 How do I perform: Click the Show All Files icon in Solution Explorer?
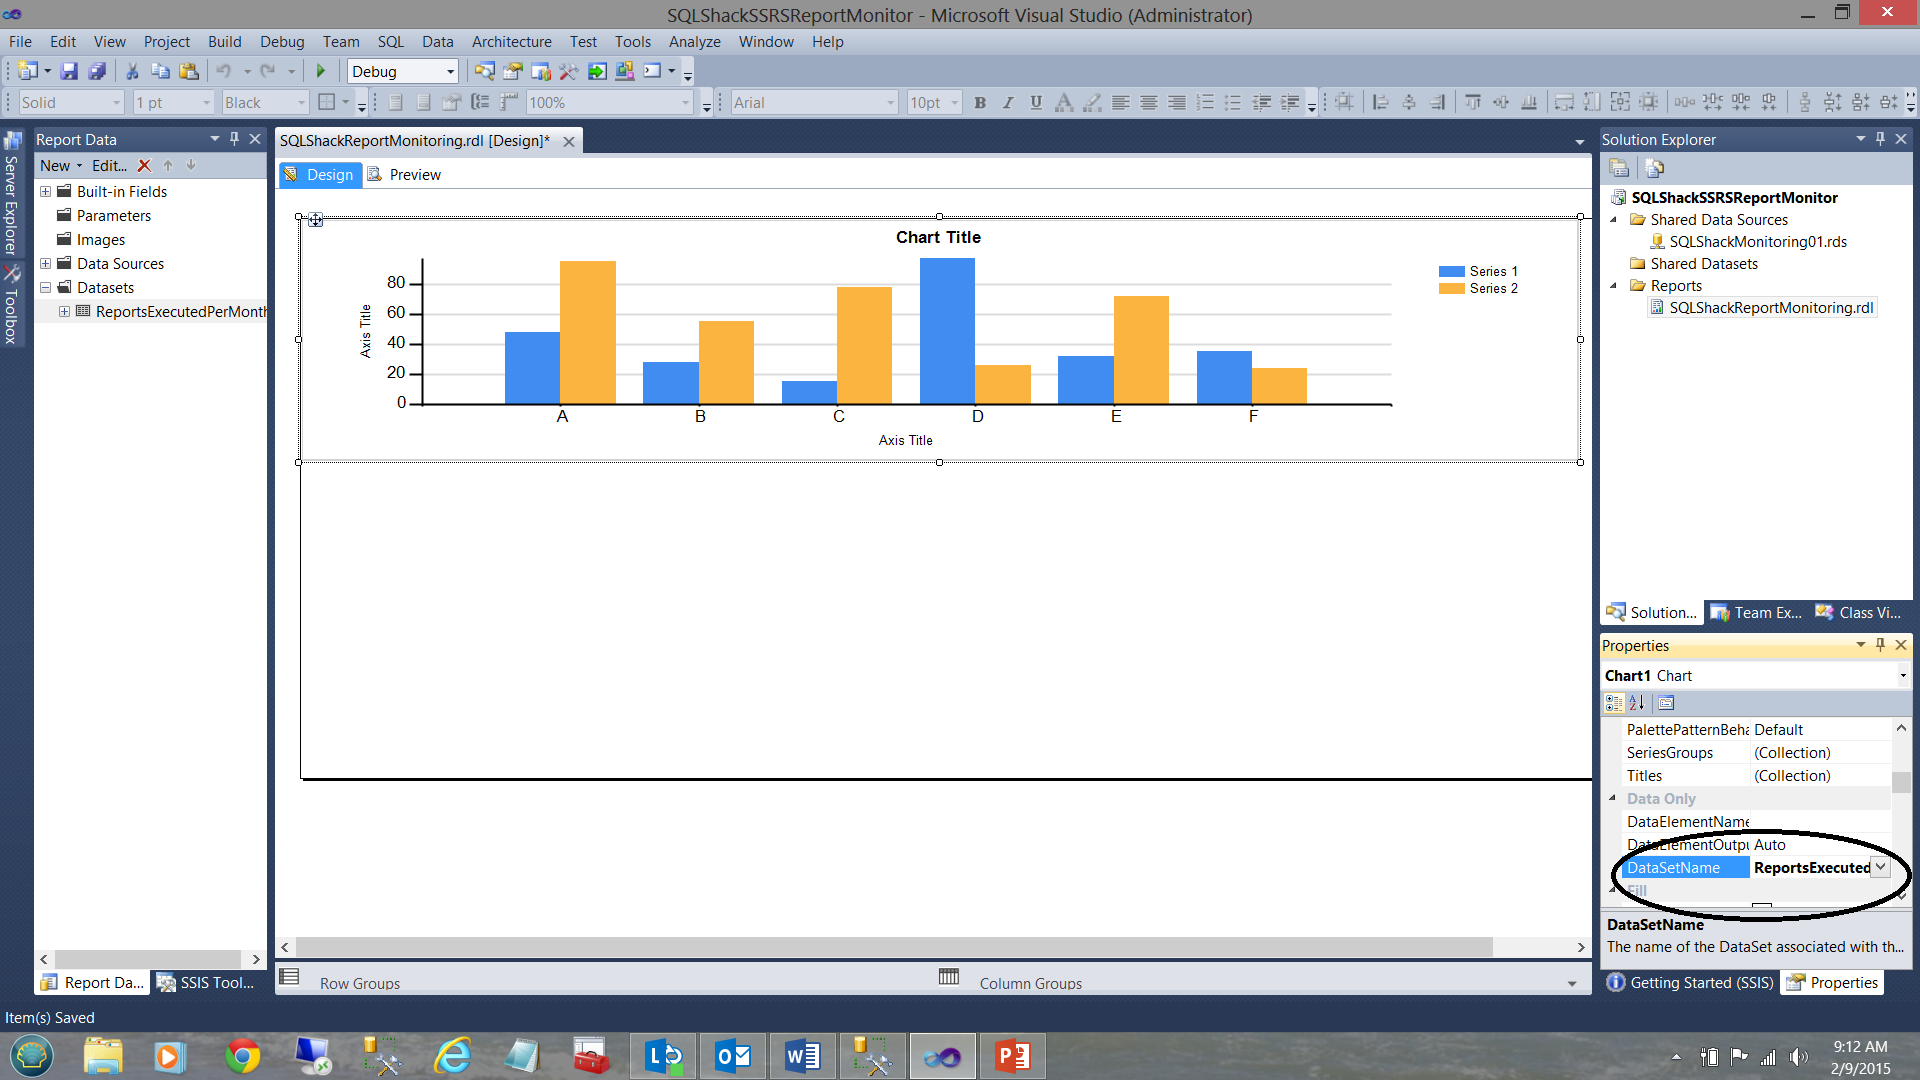tap(1654, 168)
